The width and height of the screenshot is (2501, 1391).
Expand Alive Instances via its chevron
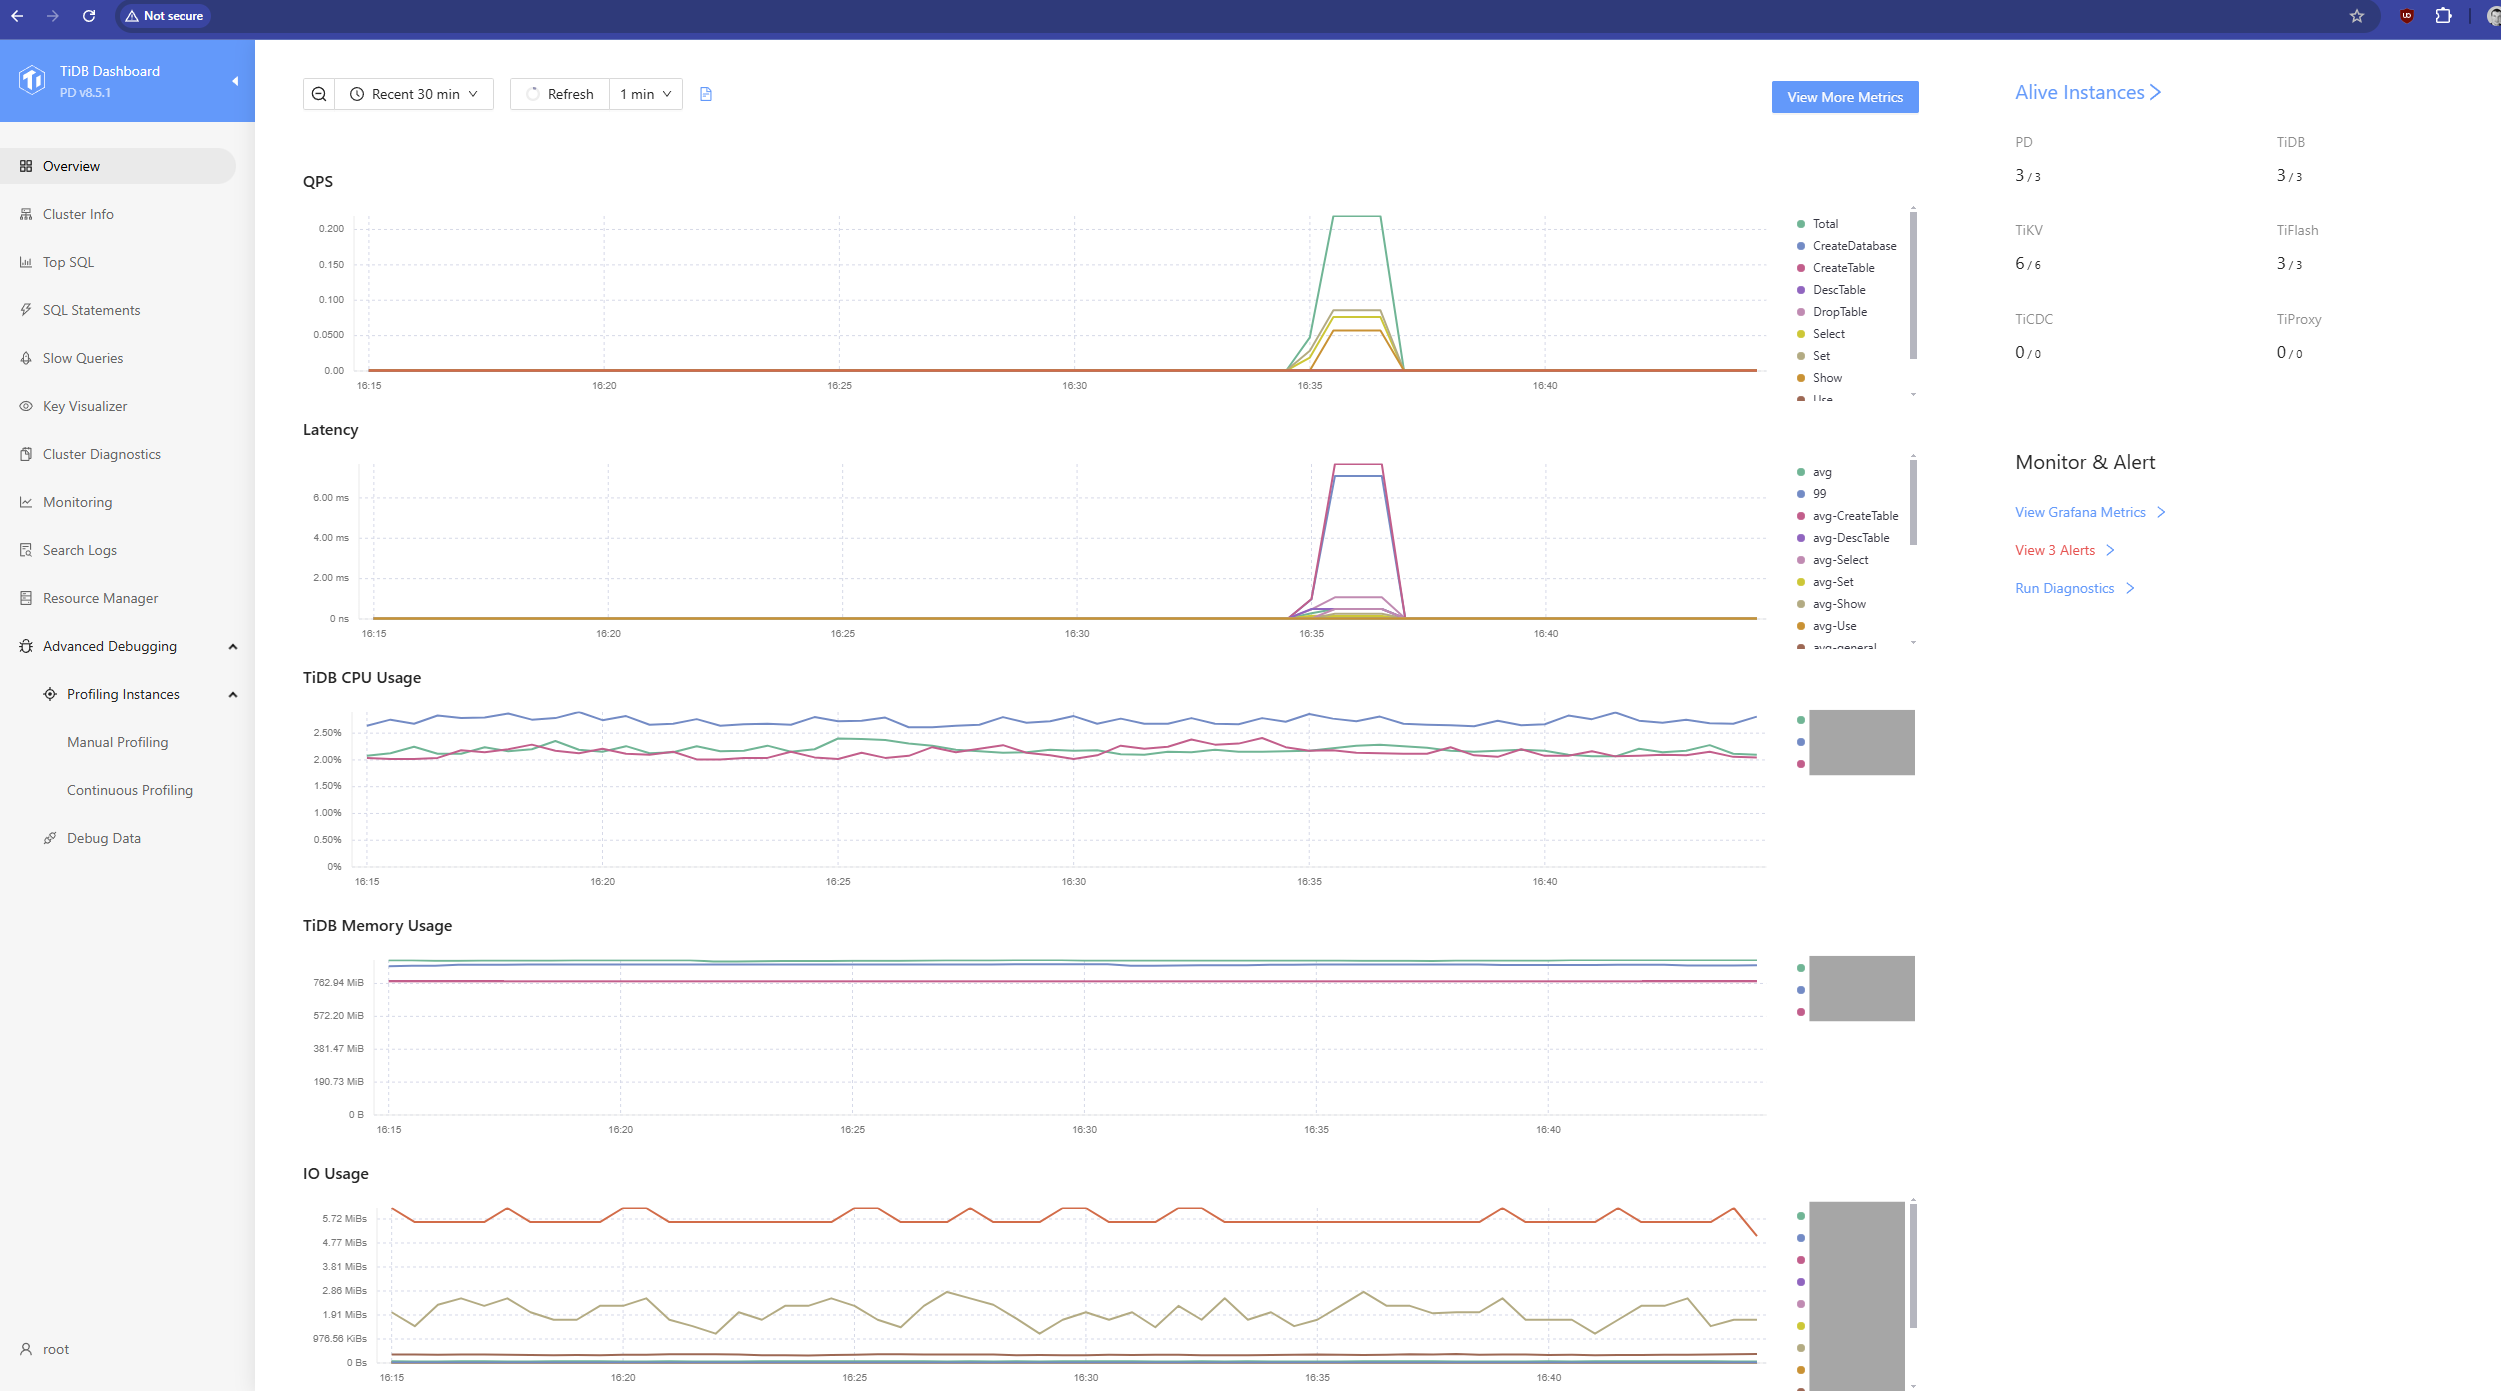pos(2155,92)
